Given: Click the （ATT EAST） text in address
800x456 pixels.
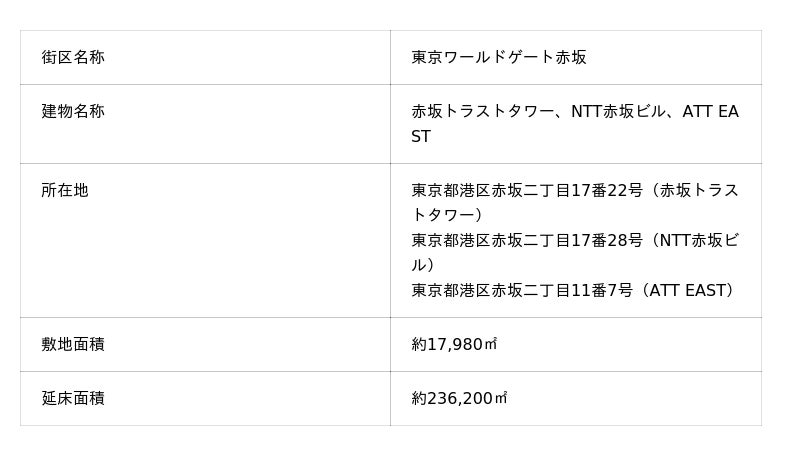Looking at the screenshot, I should point(690,291).
